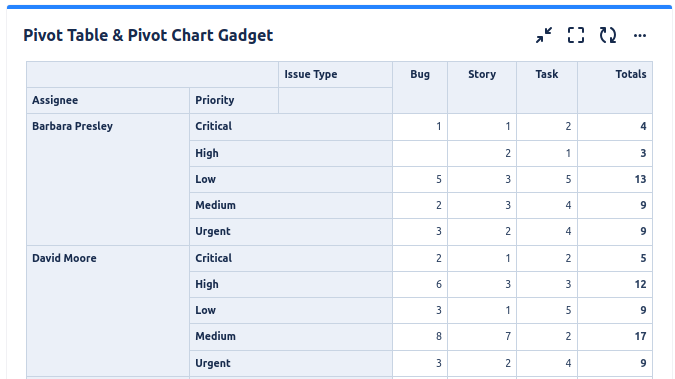Click David Moore Critical total of 5
This screenshot has width=675, height=379.
tap(615, 258)
